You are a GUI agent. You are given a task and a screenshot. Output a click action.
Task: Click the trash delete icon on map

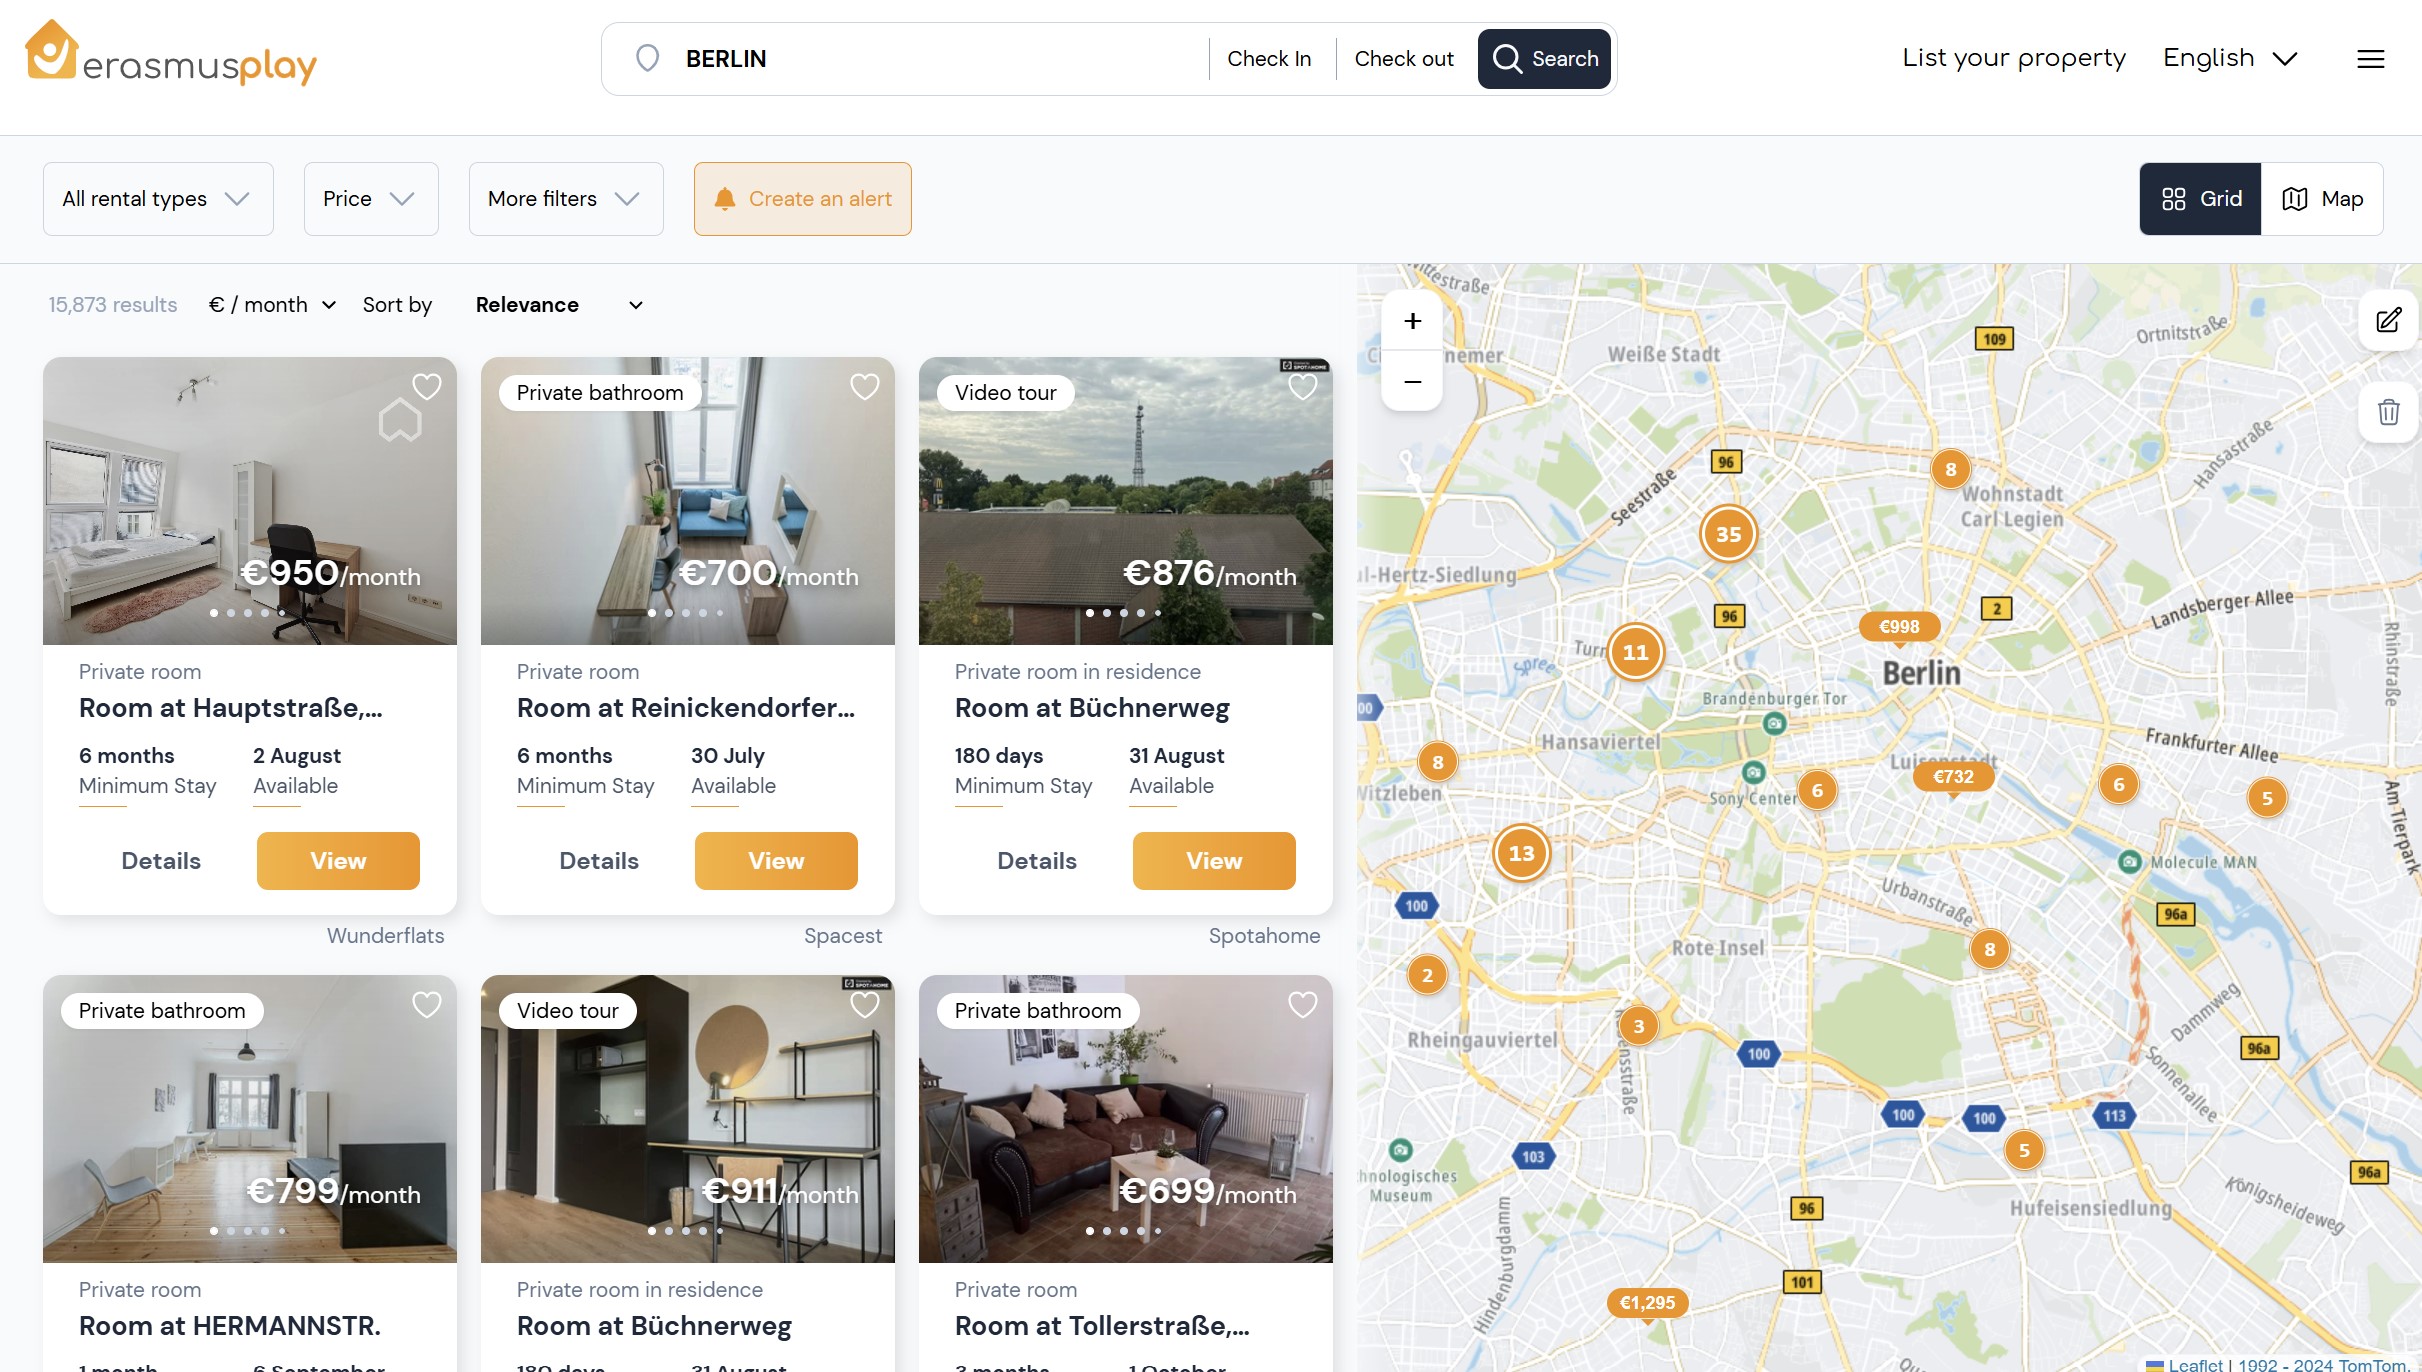pyautogui.click(x=2388, y=411)
